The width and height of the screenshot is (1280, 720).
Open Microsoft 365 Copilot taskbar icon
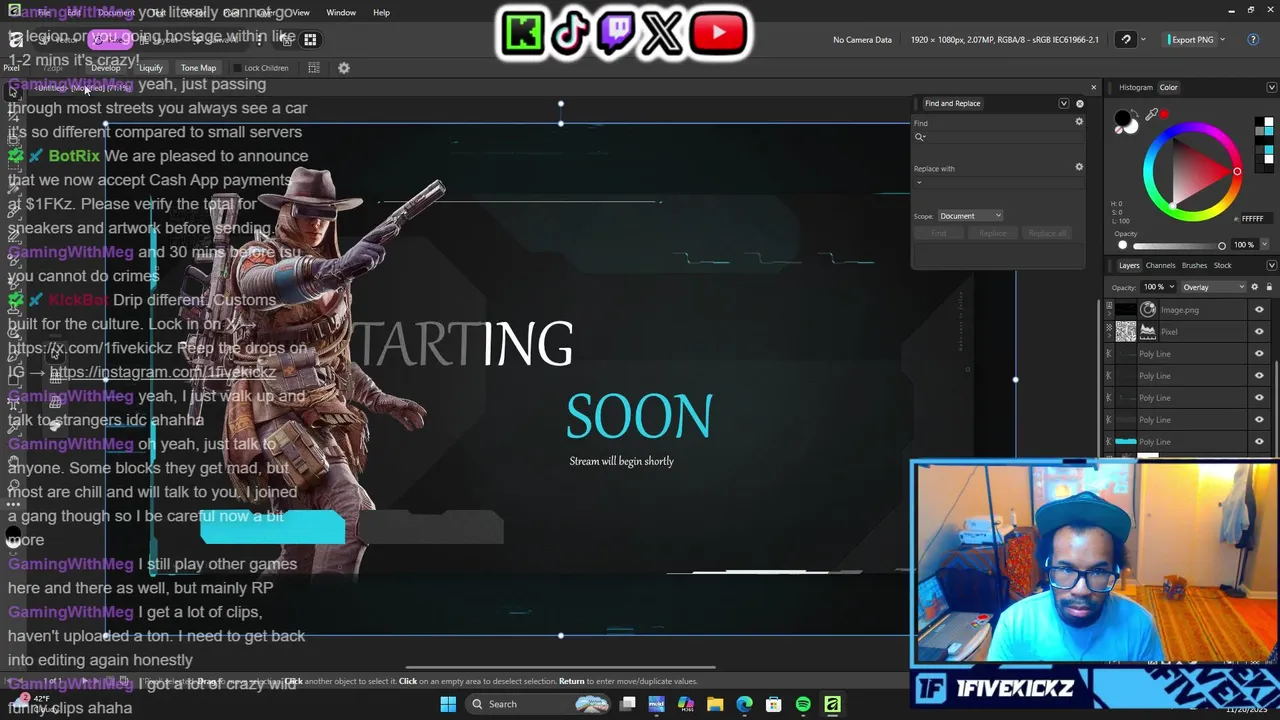pyautogui.click(x=686, y=704)
